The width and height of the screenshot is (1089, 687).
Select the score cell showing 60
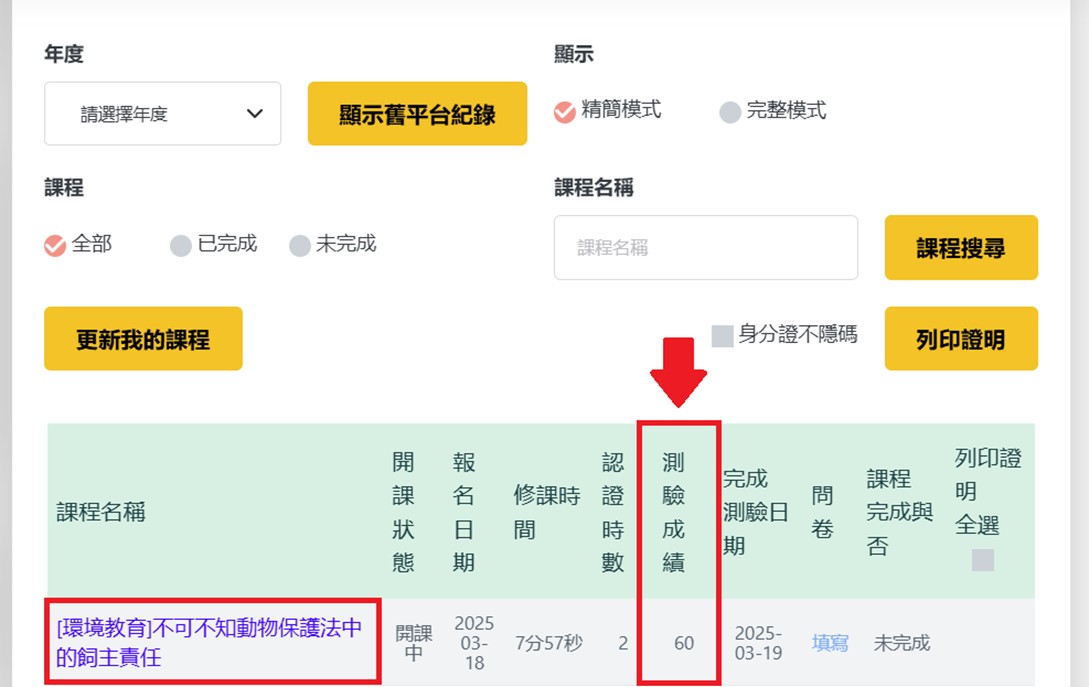683,643
